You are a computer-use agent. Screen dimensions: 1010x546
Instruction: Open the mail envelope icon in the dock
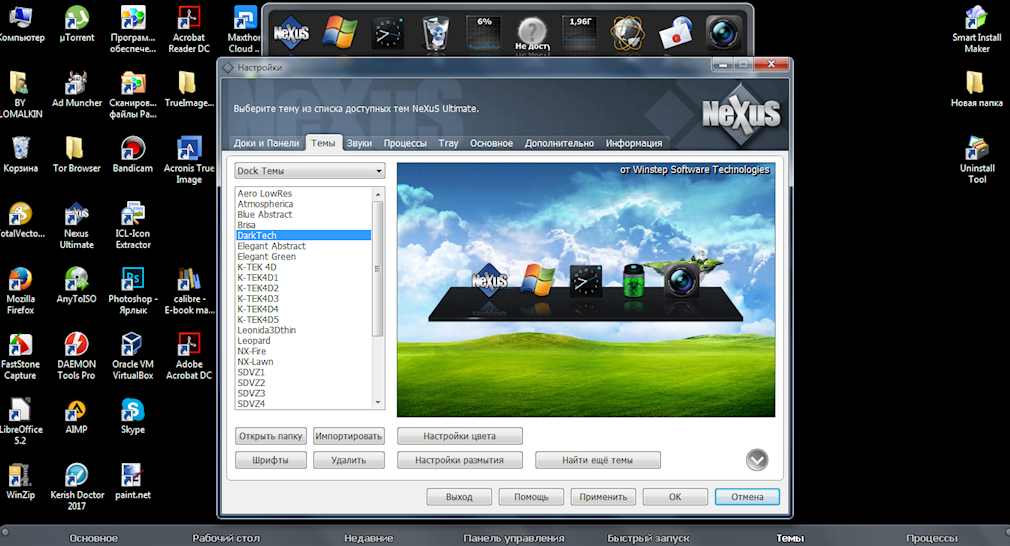click(x=676, y=33)
